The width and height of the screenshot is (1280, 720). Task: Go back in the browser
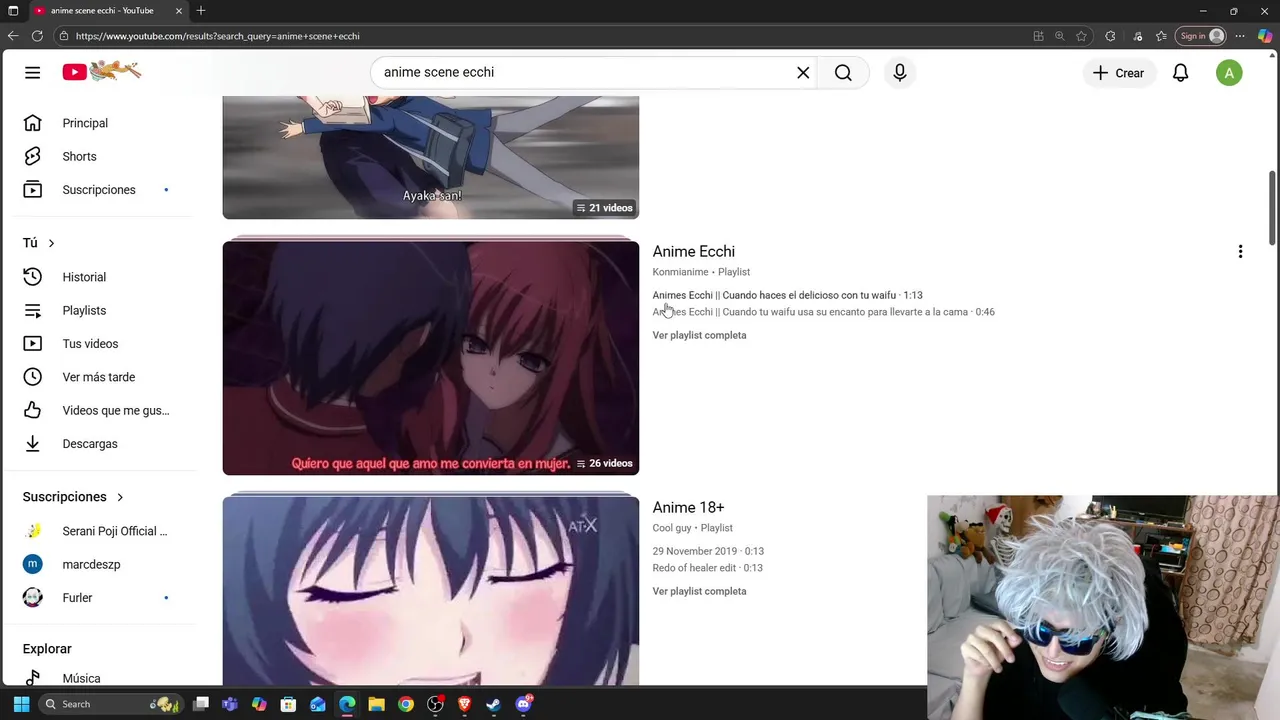point(13,36)
